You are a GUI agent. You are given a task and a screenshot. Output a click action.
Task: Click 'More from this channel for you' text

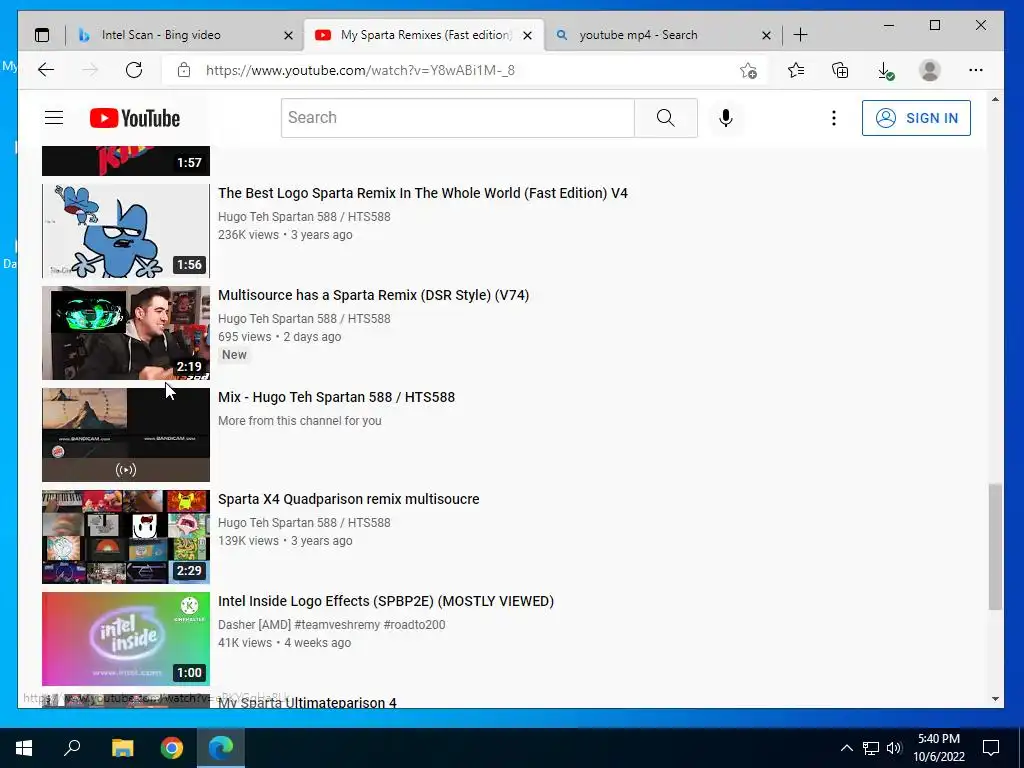pyautogui.click(x=300, y=421)
